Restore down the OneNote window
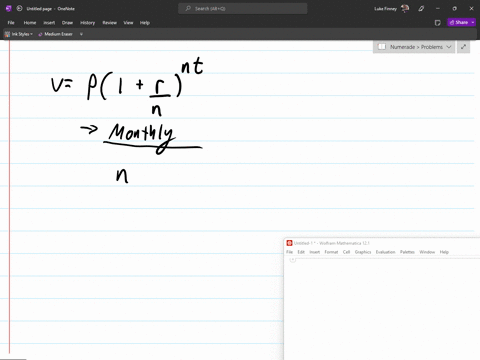This screenshot has width=480, height=360. 455,9
